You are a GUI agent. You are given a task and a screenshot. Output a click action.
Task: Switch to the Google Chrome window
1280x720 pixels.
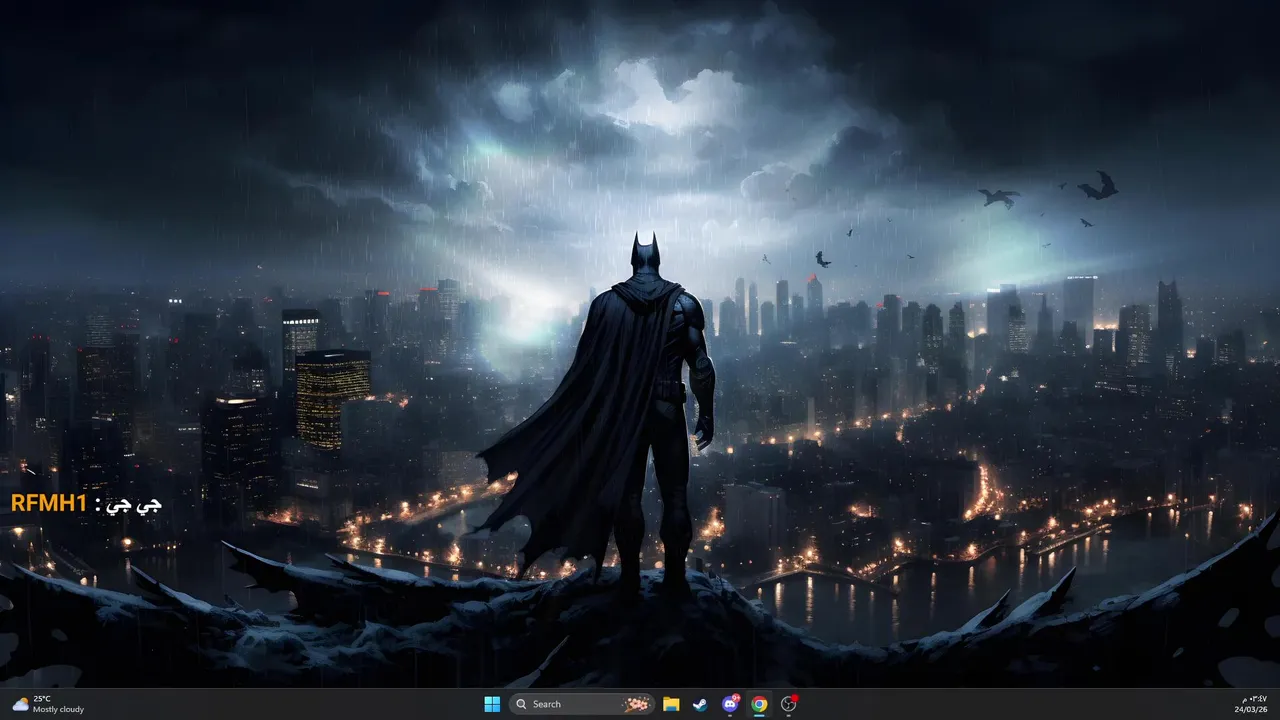coord(759,704)
